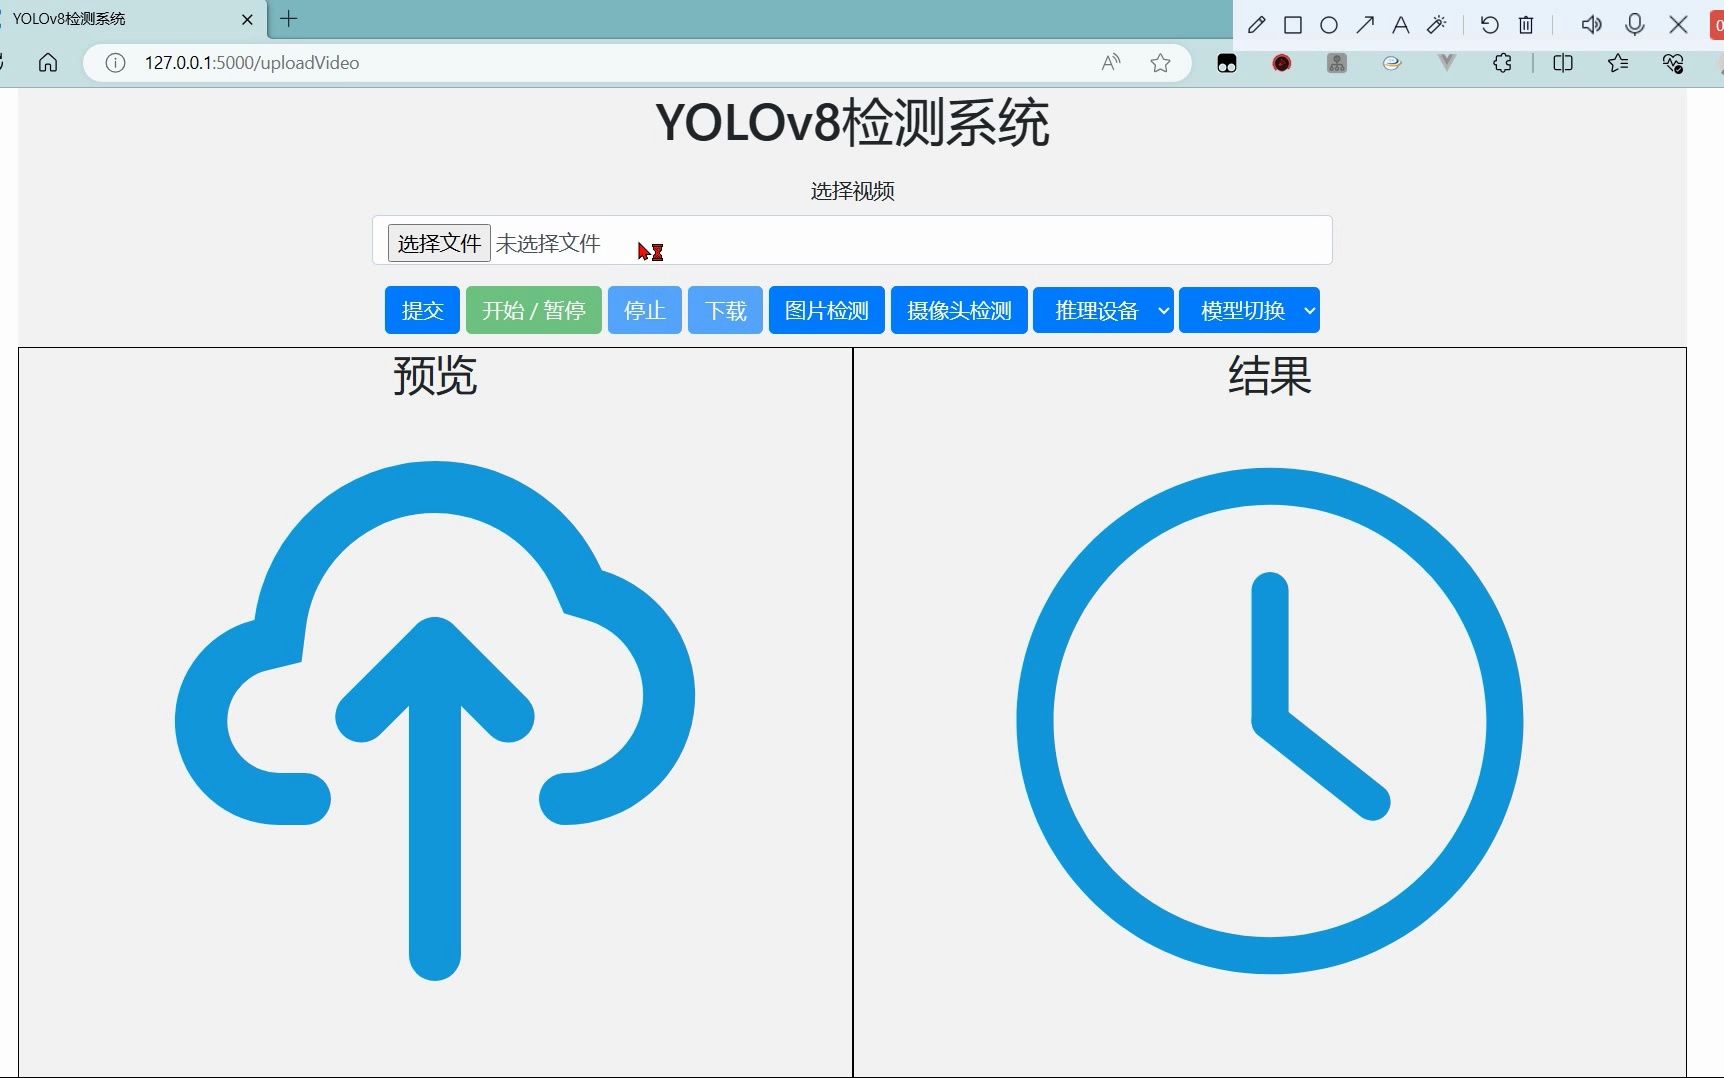The image size is (1724, 1078).
Task: Click the 提交 submit button
Action: [x=422, y=310]
